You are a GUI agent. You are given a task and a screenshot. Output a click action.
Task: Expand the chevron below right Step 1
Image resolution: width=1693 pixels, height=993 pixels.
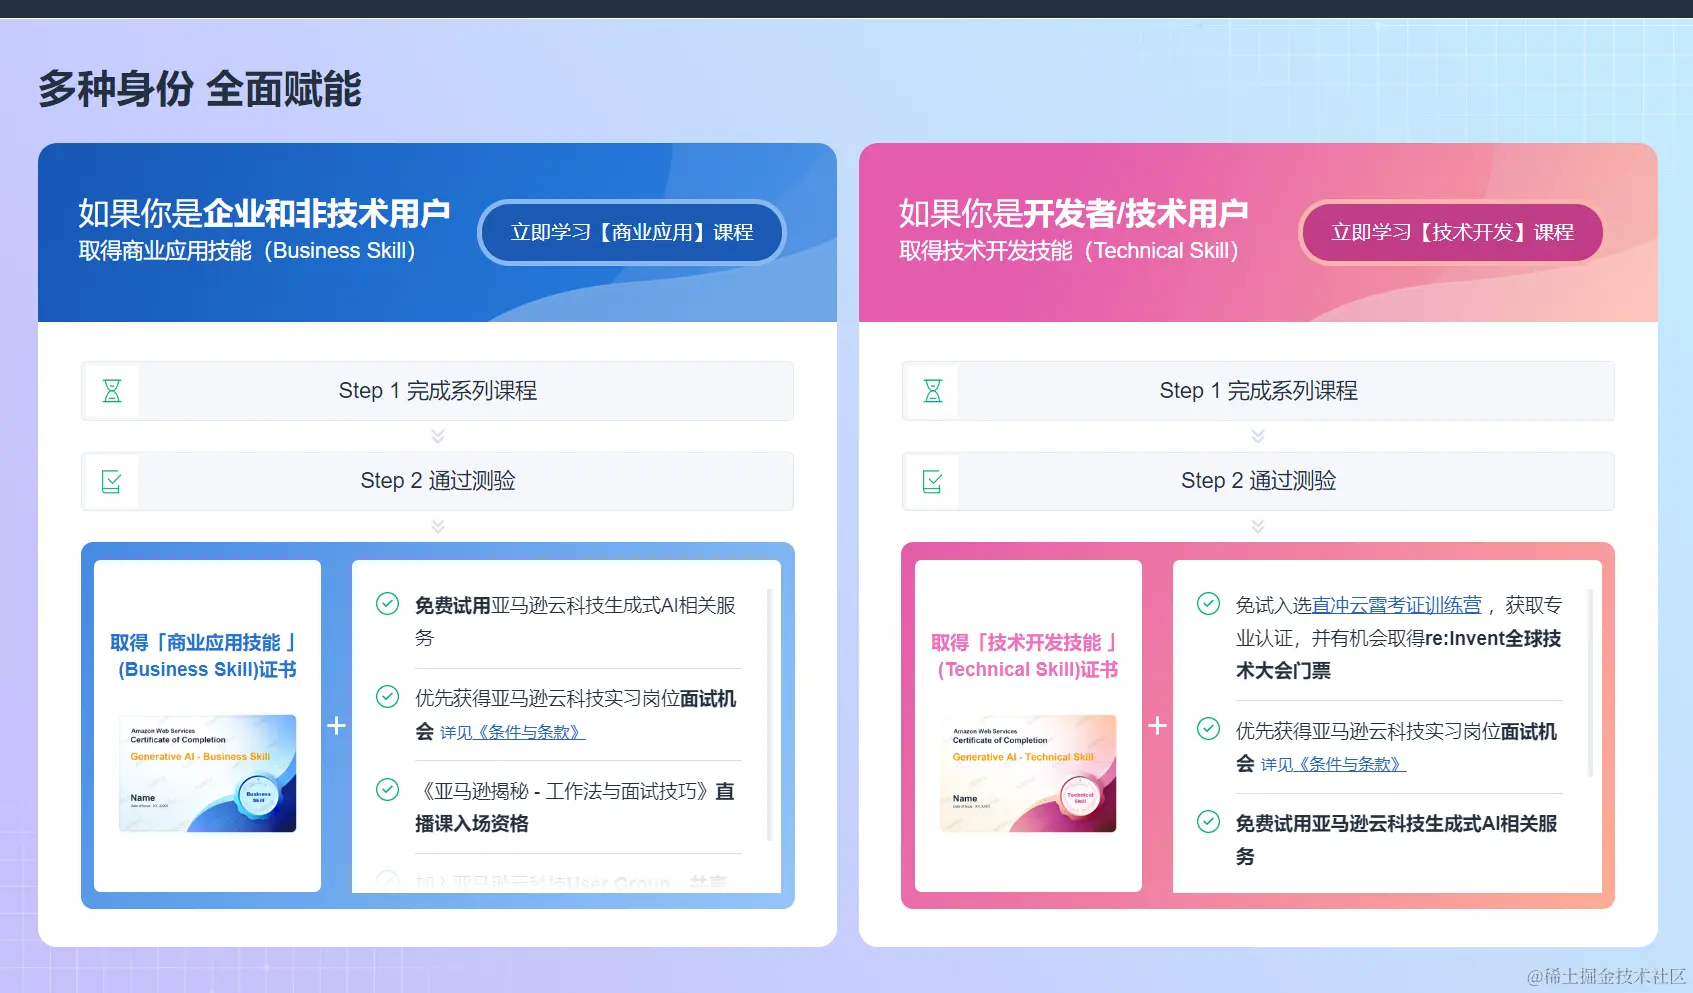(x=1257, y=436)
